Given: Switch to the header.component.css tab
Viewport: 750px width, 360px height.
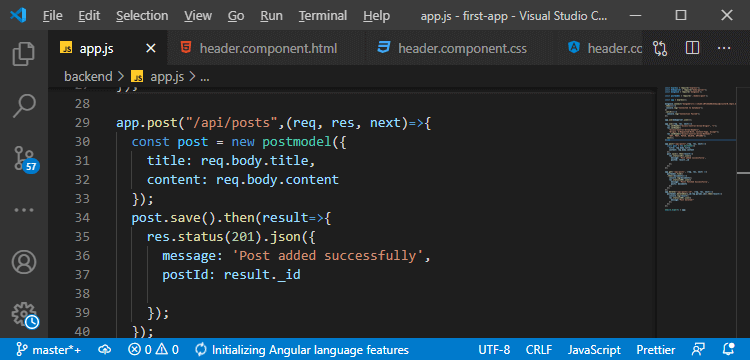Looking at the screenshot, I should click(461, 48).
